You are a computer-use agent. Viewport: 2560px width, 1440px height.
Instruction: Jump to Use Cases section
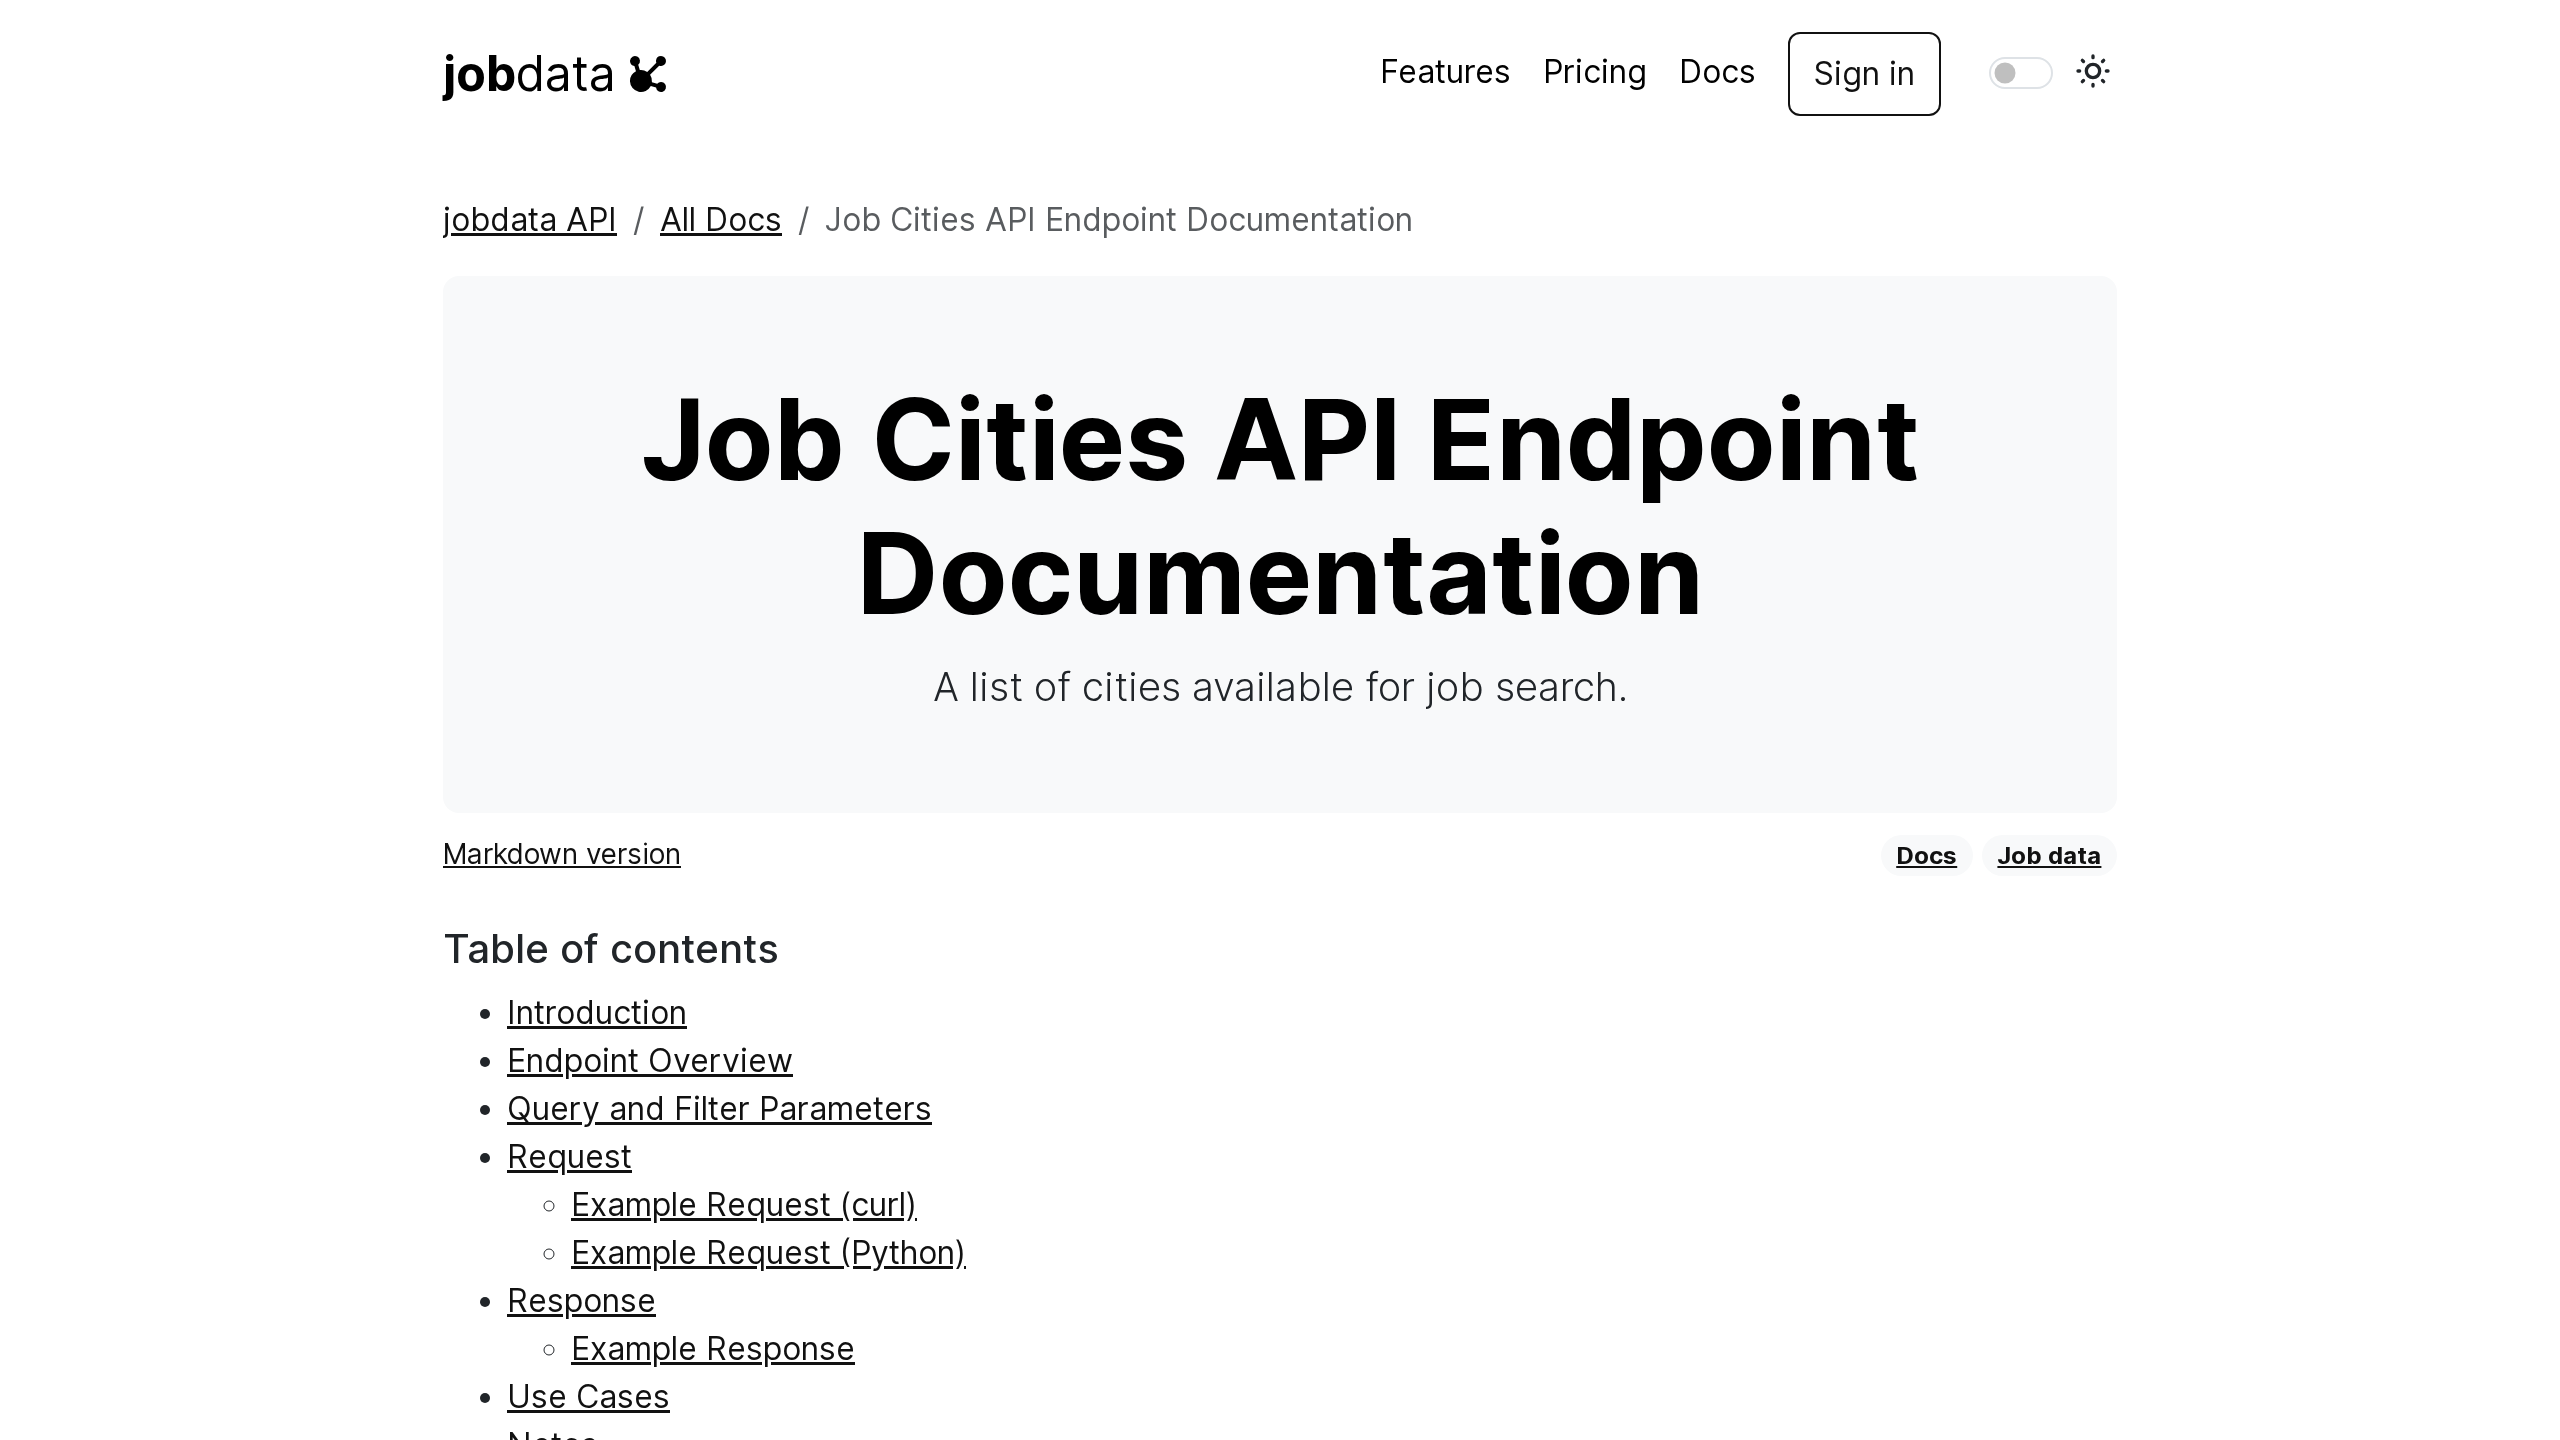click(x=588, y=1397)
